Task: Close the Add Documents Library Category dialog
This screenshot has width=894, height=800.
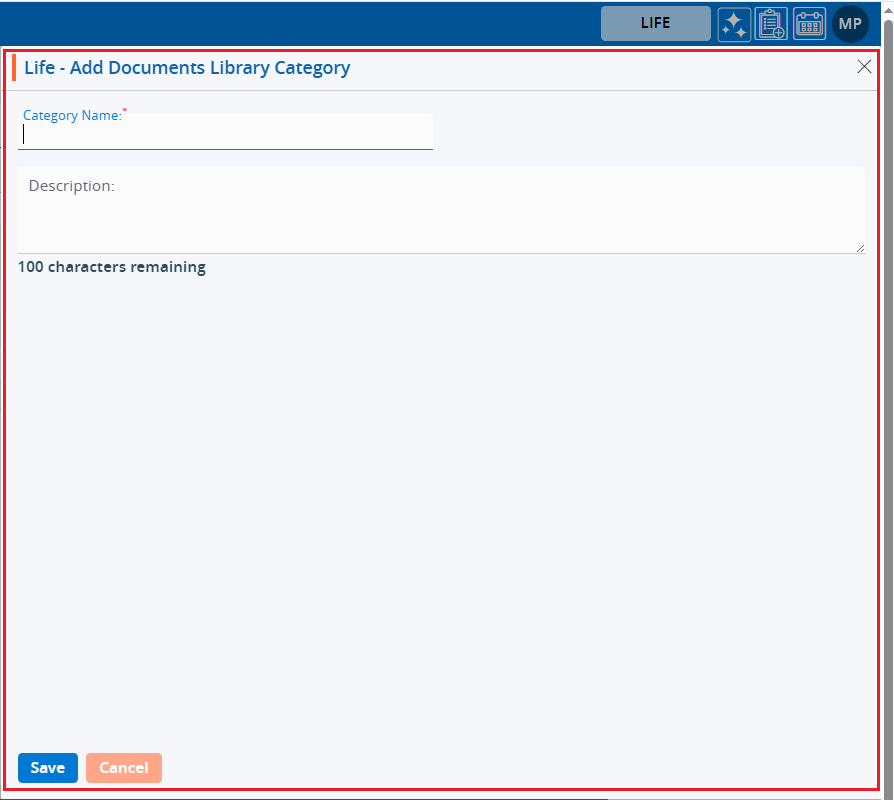Action: [864, 67]
